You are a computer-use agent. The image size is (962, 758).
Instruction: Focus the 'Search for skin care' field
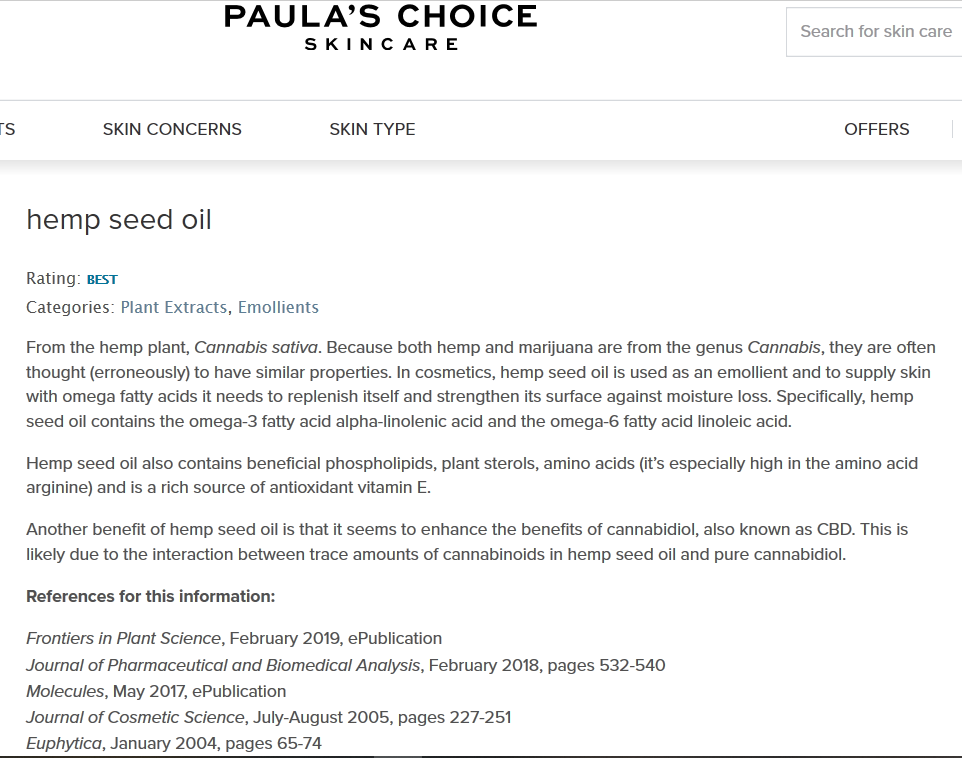[875, 32]
